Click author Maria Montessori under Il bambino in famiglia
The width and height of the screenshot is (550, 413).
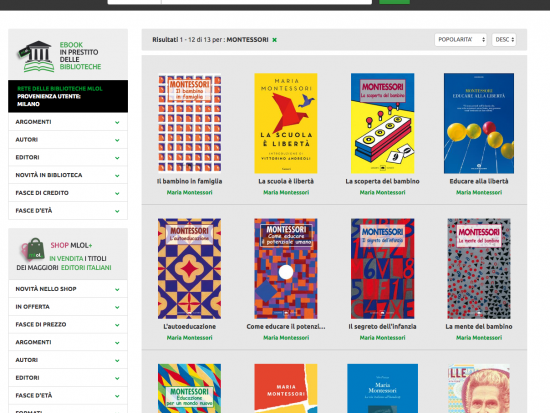[189, 192]
